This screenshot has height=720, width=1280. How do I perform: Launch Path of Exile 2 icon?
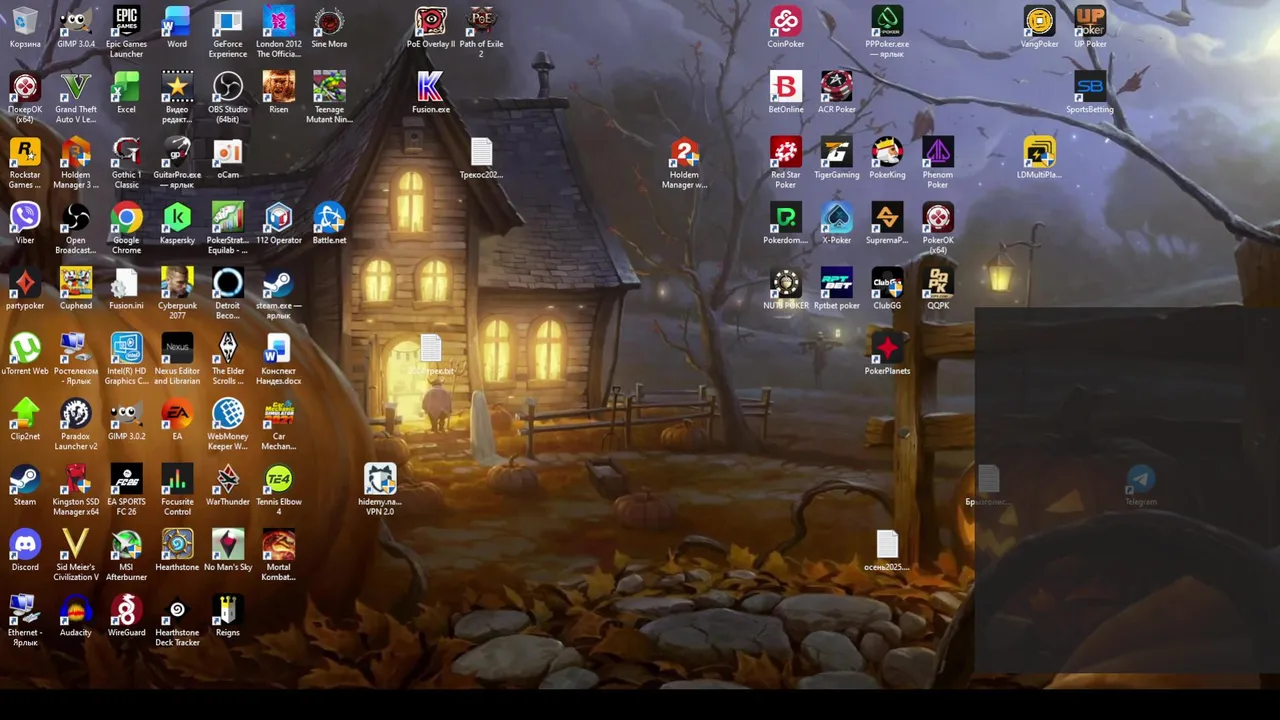pos(481,32)
